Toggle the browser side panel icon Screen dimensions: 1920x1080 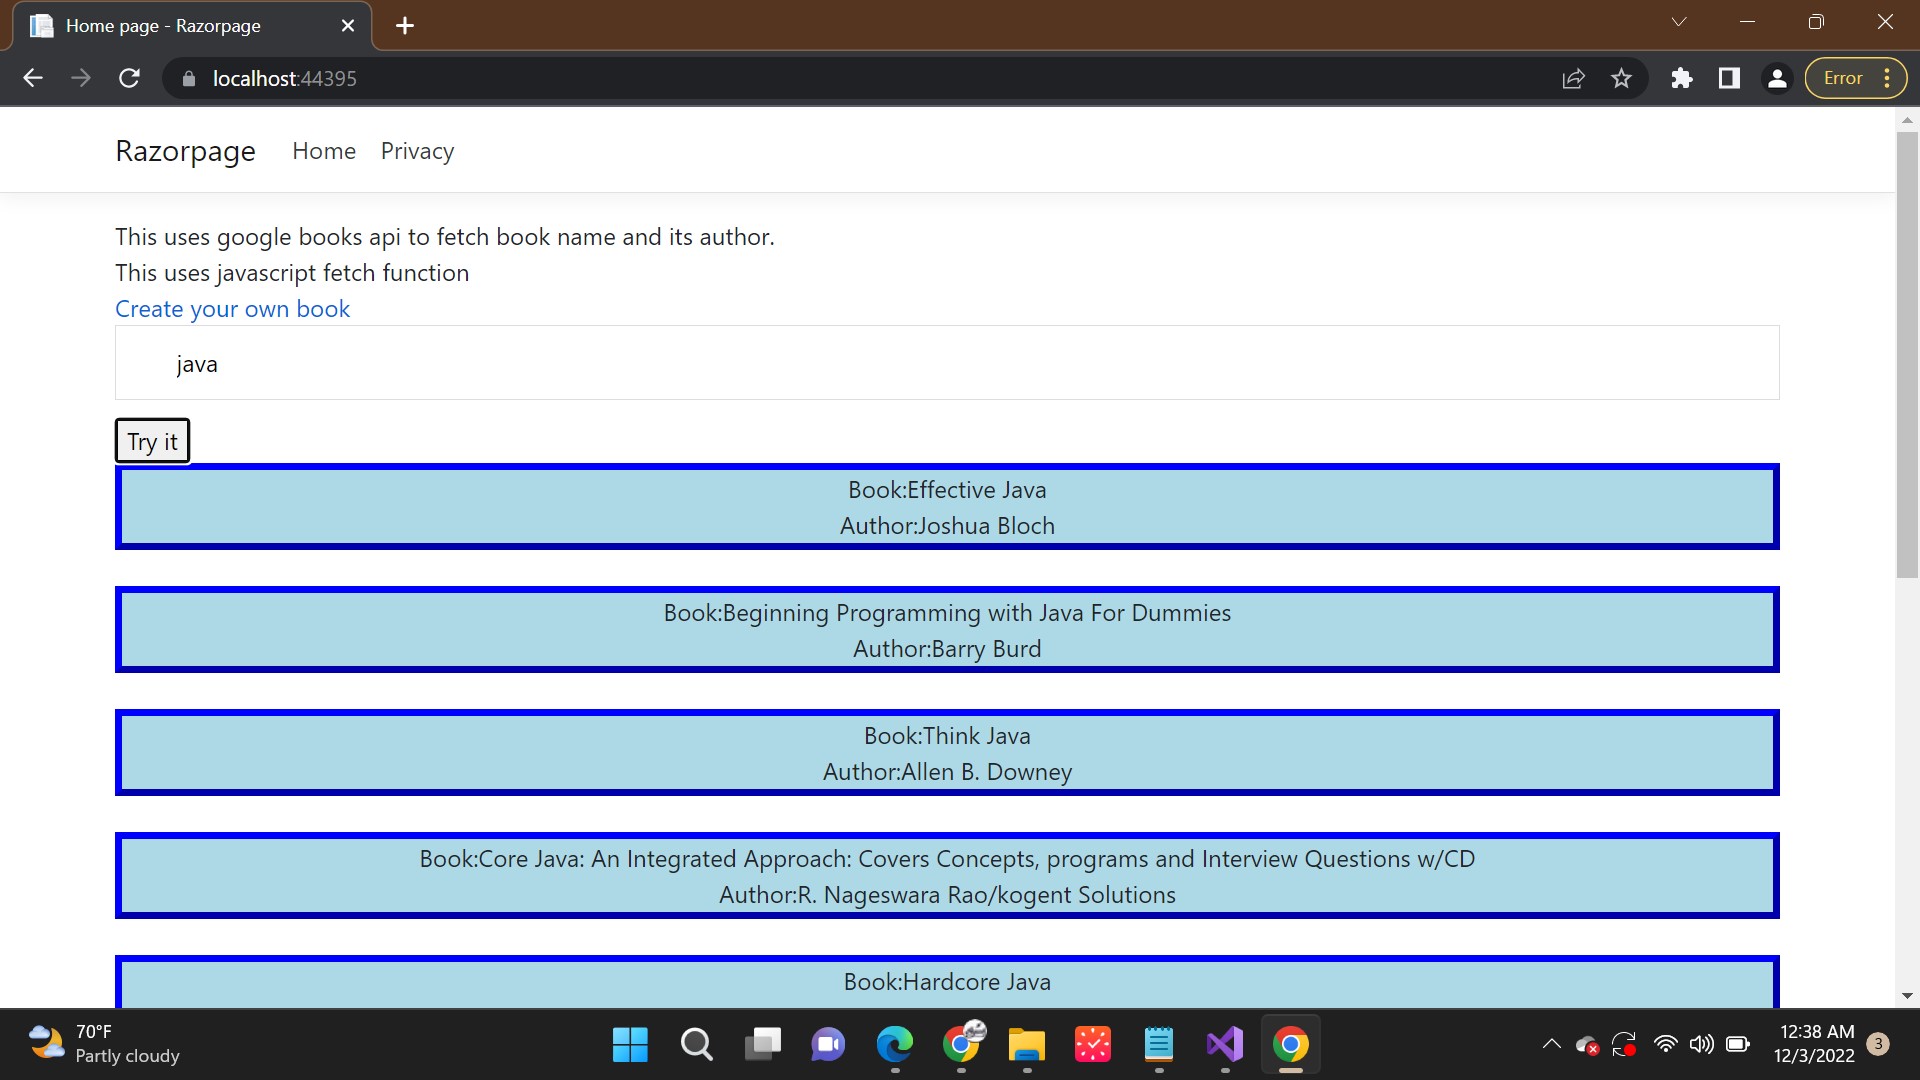click(1729, 78)
